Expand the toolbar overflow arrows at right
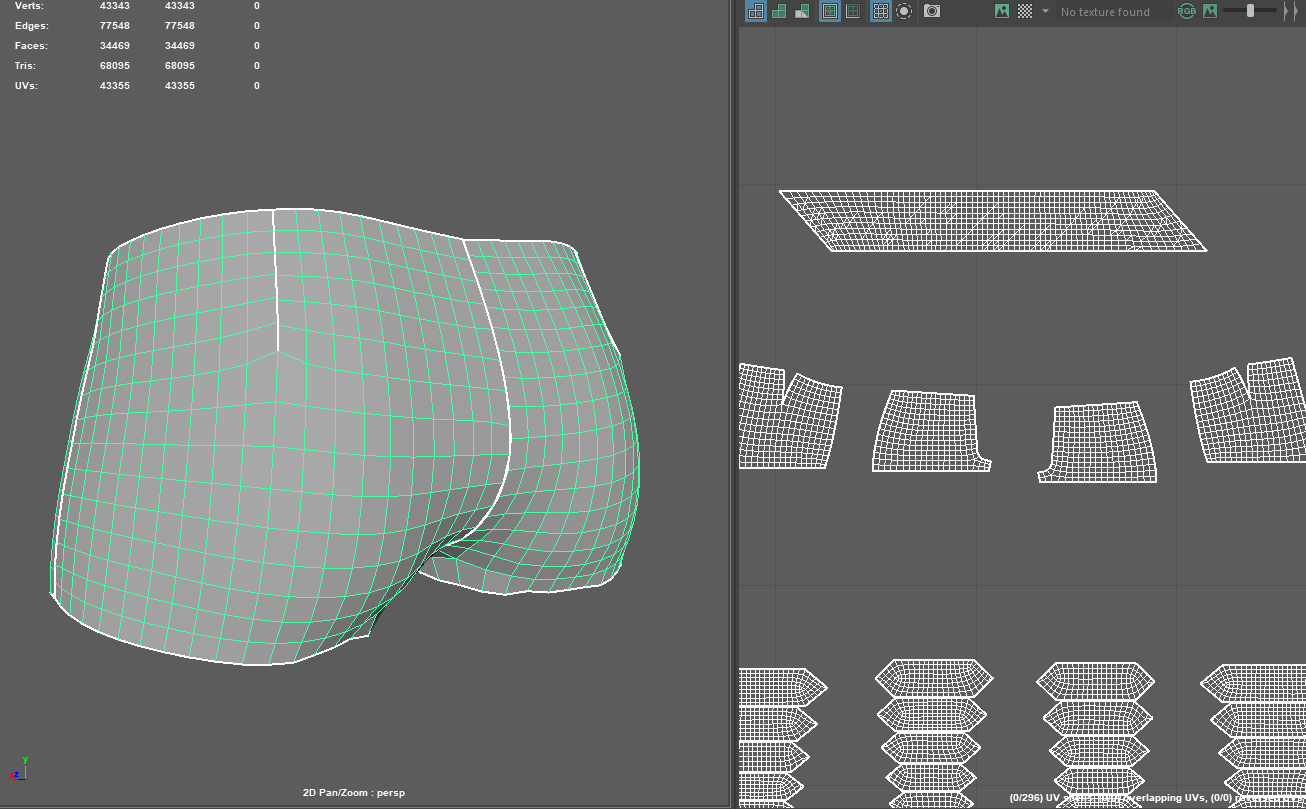The height and width of the screenshot is (809, 1306). click(x=1290, y=11)
